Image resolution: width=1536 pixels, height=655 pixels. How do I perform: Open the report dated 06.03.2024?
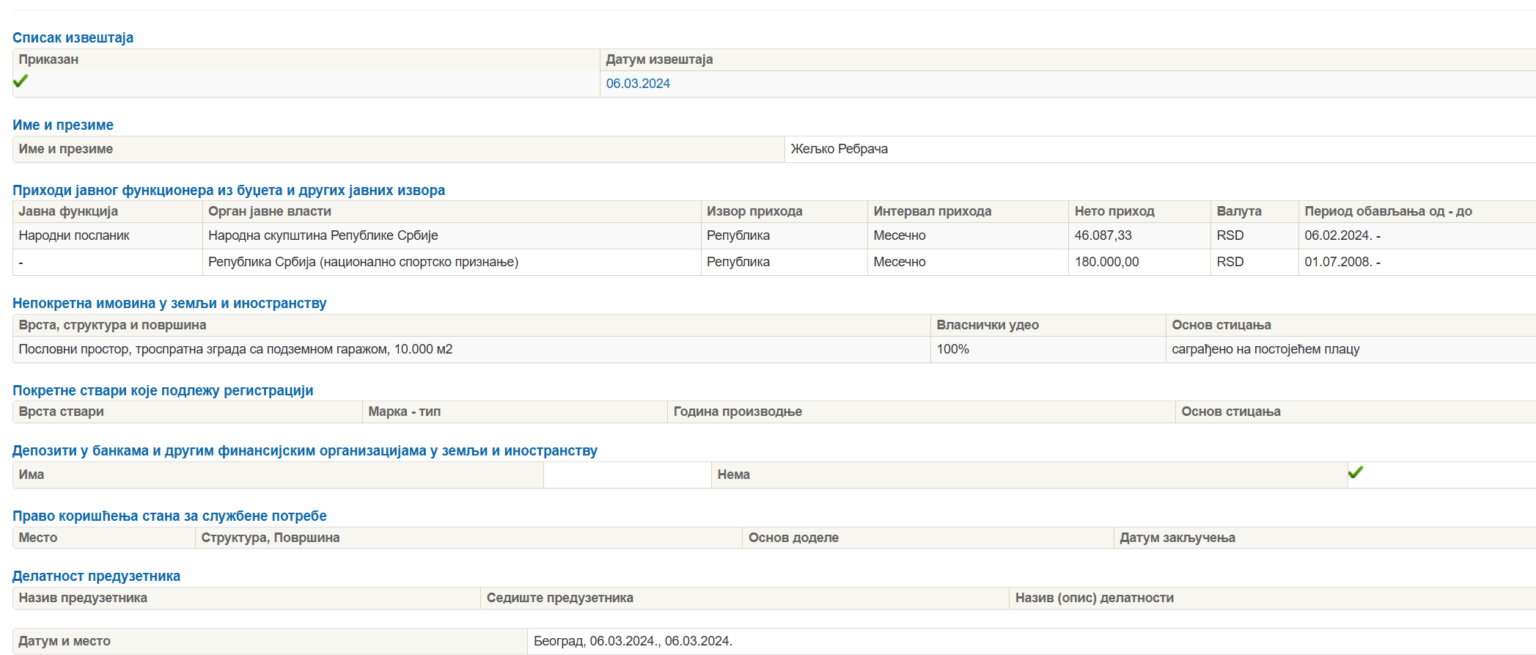coord(638,84)
